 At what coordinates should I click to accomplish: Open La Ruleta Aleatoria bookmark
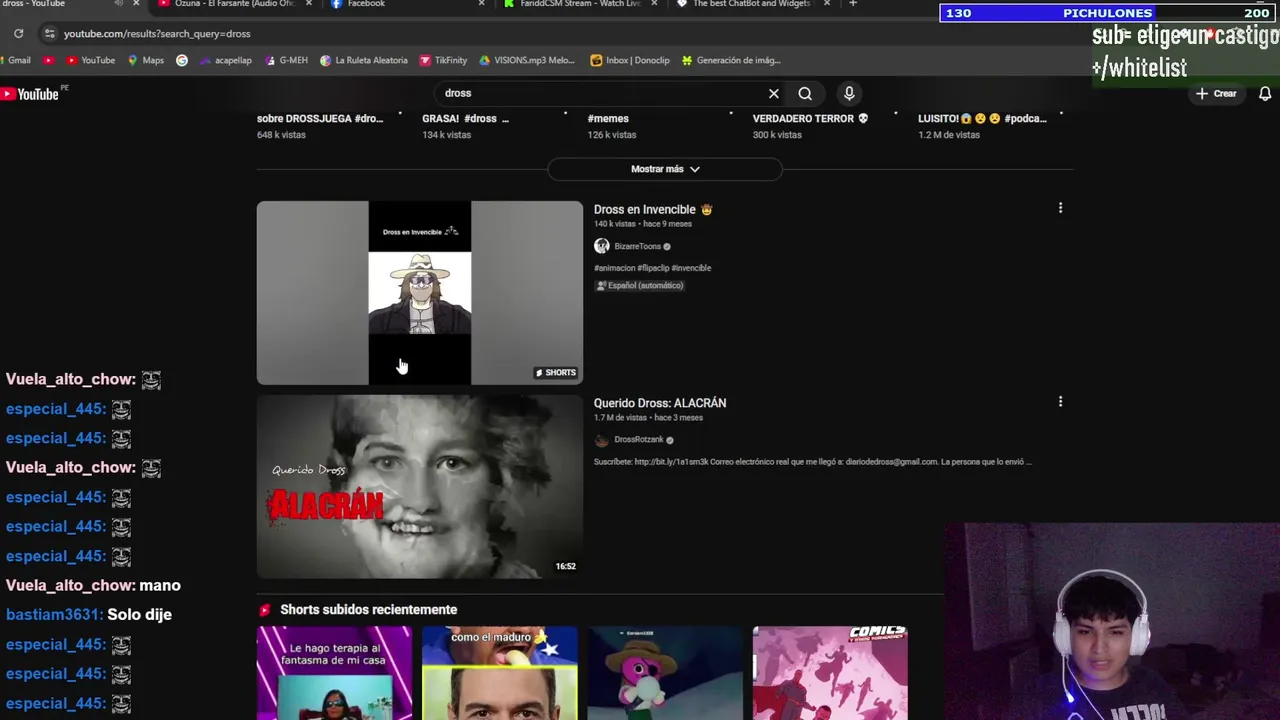(x=364, y=60)
